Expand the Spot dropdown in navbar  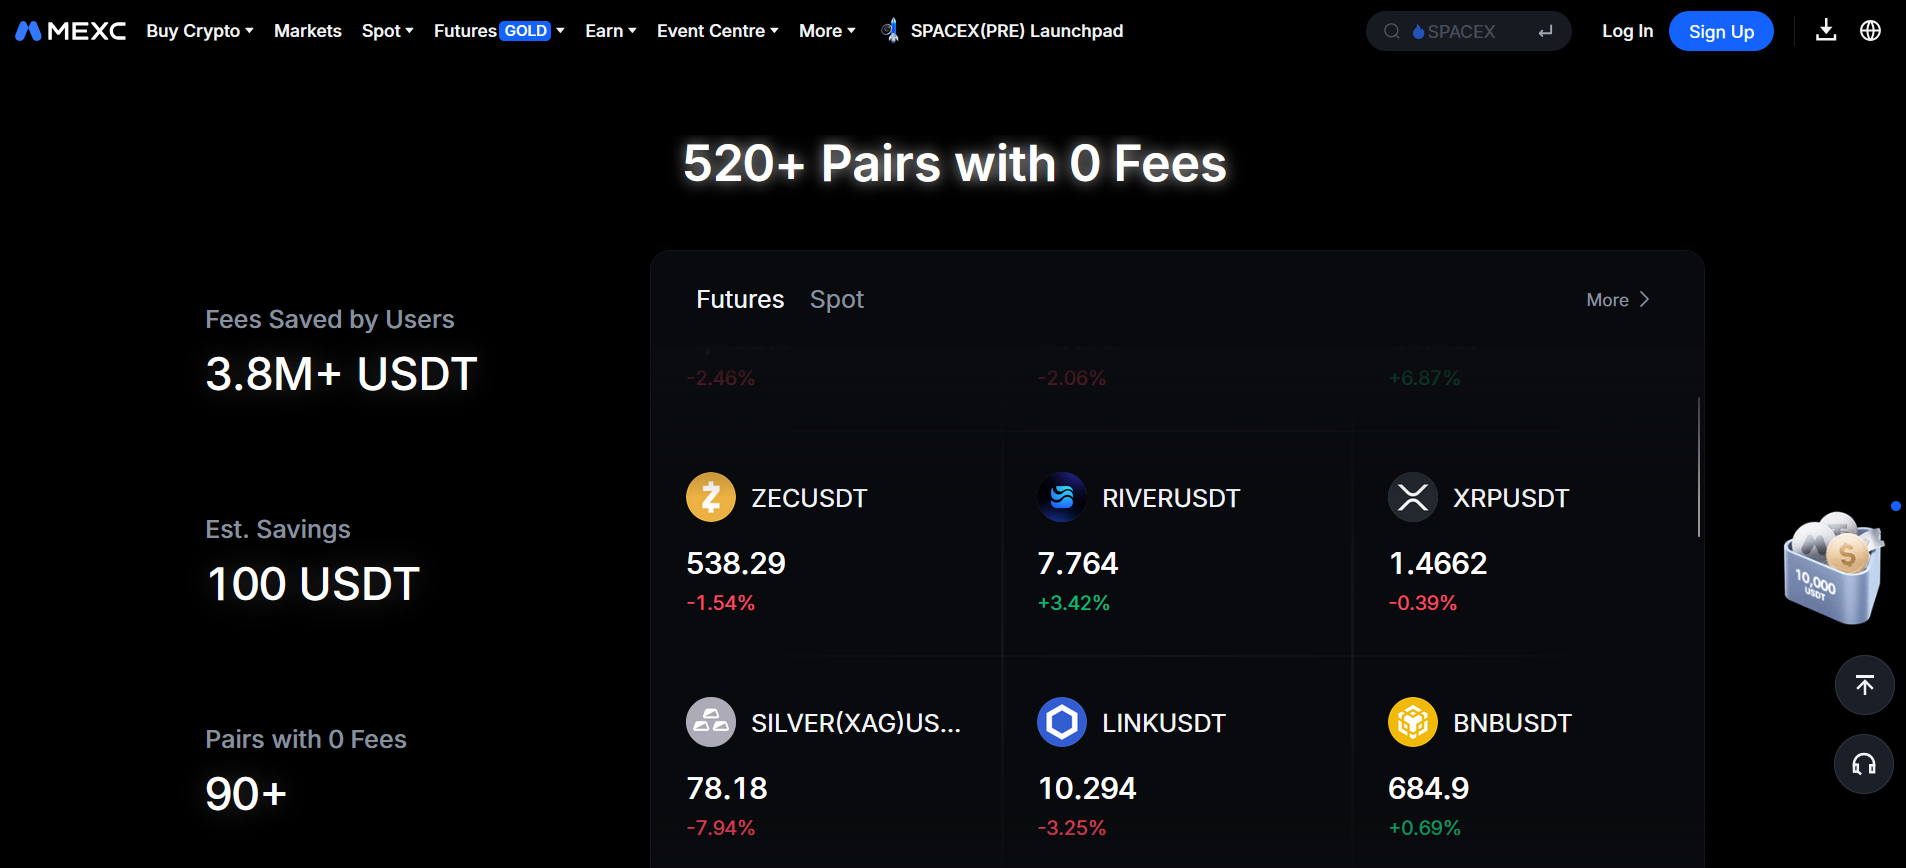[x=388, y=31]
